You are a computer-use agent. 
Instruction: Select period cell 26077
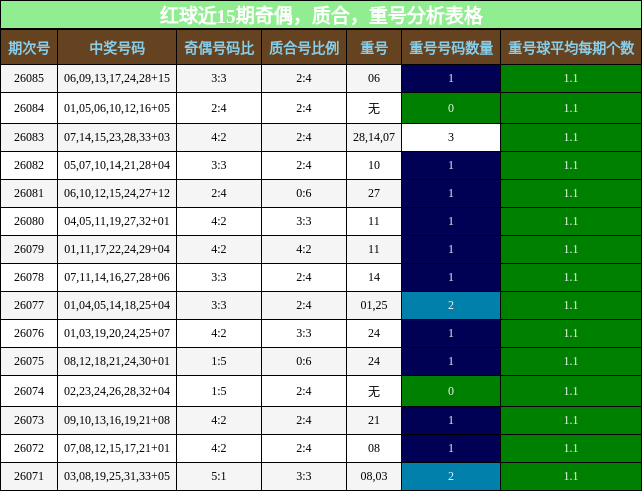coord(29,305)
